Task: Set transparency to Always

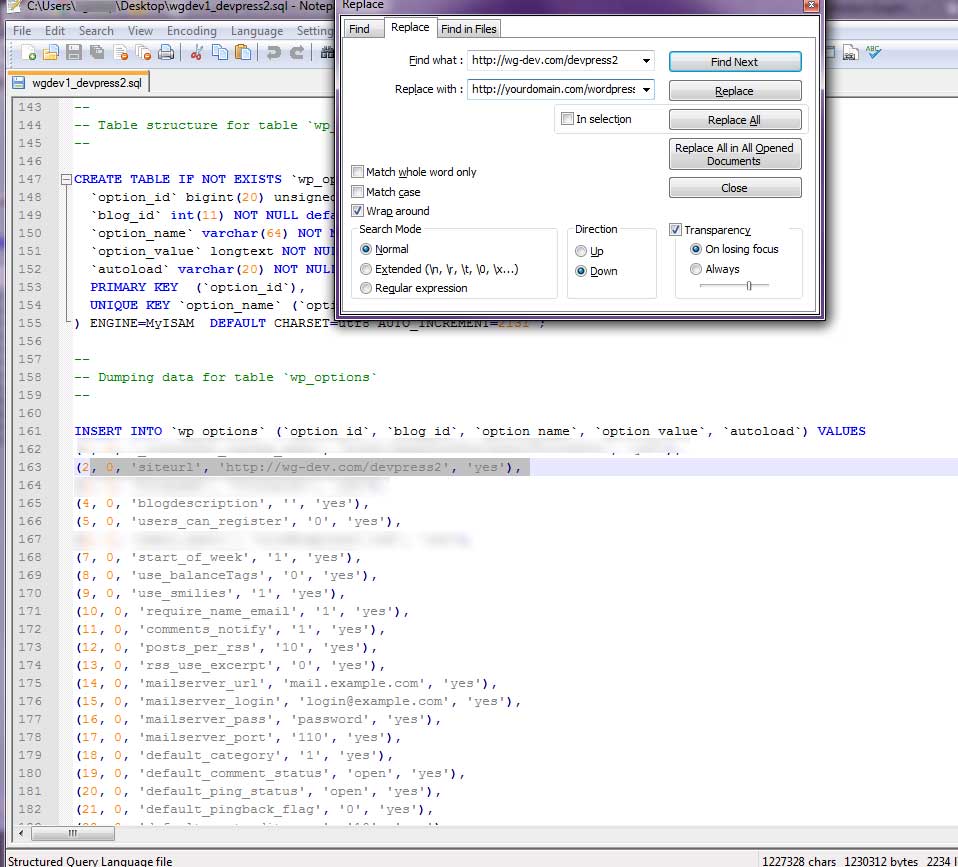Action: tap(695, 269)
